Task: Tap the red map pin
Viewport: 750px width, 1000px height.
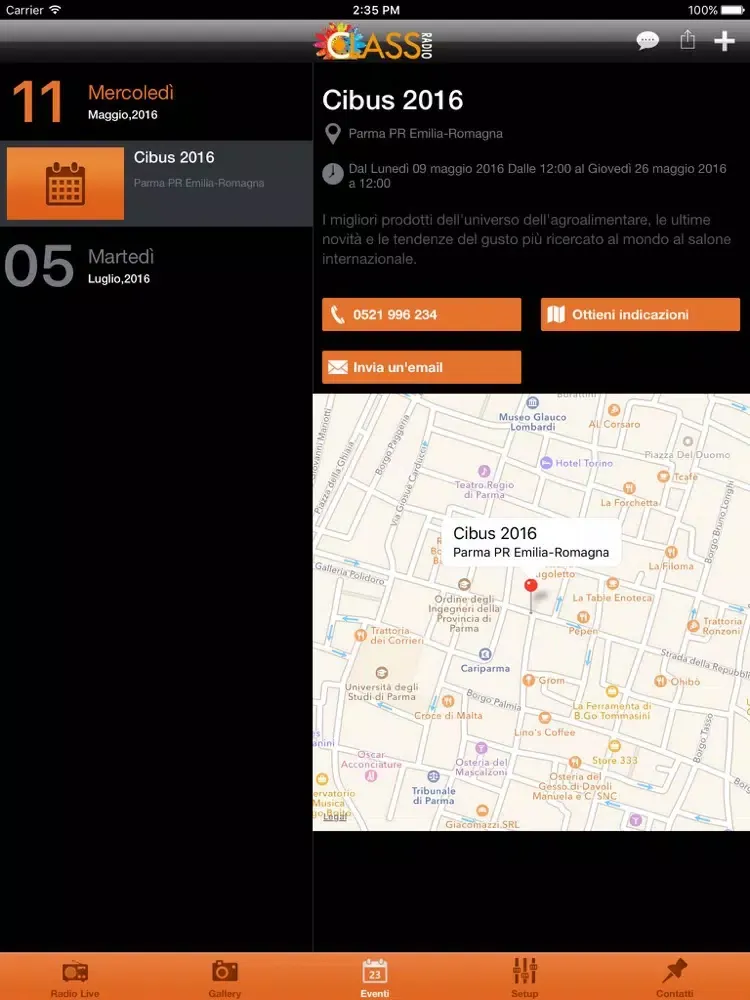Action: [531, 586]
